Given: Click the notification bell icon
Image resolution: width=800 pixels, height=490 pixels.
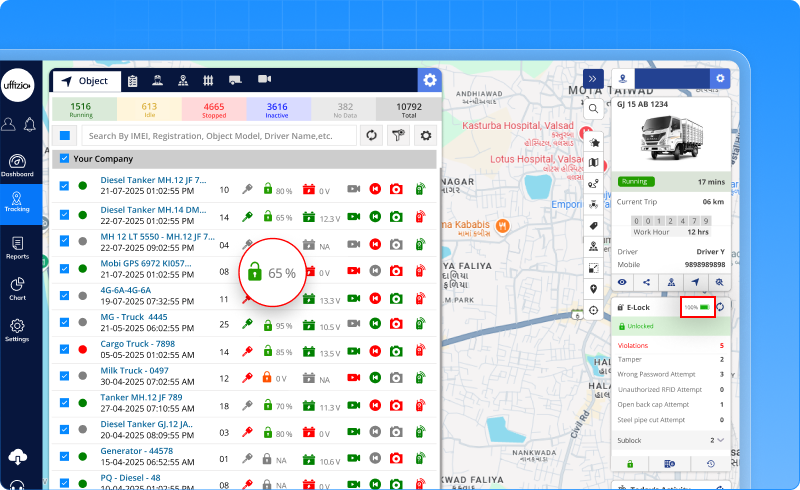Looking at the screenshot, I should [x=29, y=124].
